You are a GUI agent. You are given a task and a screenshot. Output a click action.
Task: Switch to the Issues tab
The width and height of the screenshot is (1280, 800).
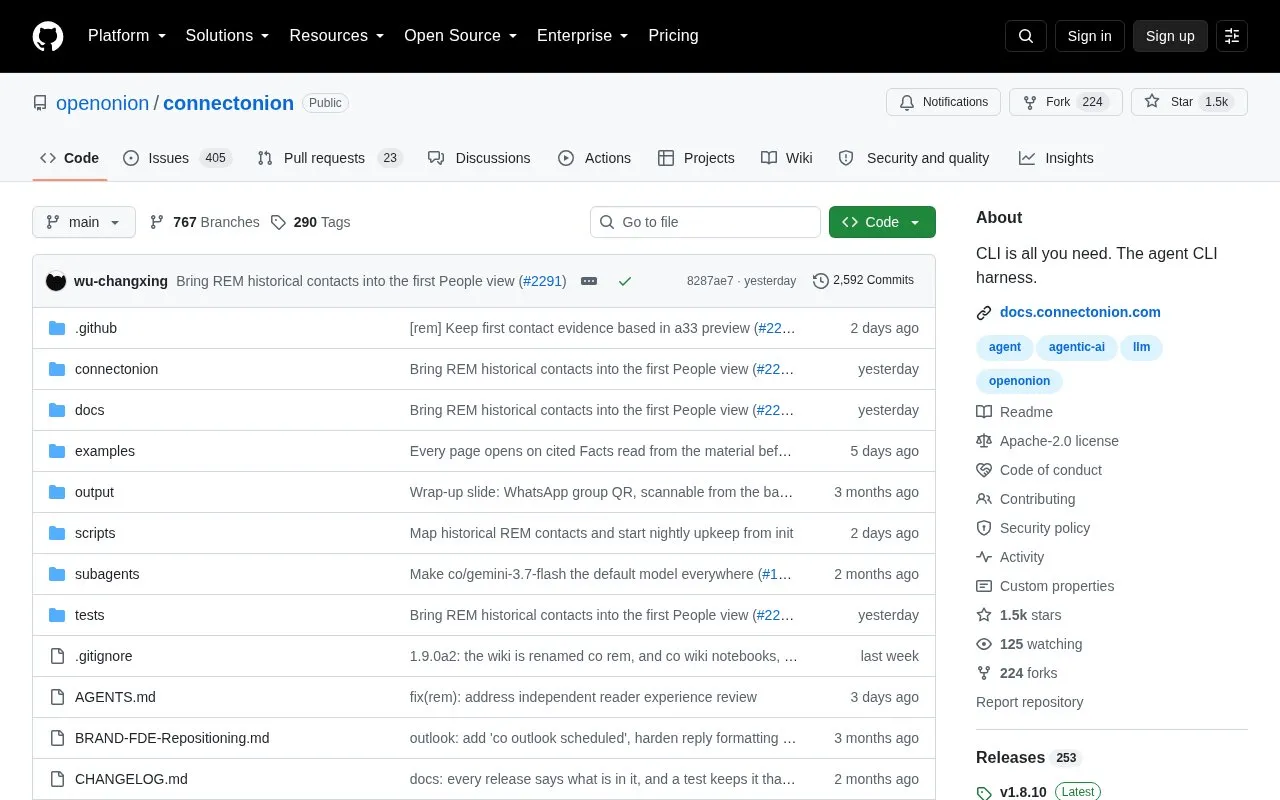[177, 158]
